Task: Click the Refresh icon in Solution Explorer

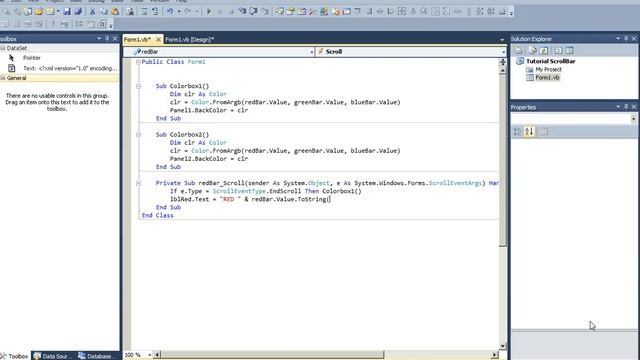Action: pos(544,51)
